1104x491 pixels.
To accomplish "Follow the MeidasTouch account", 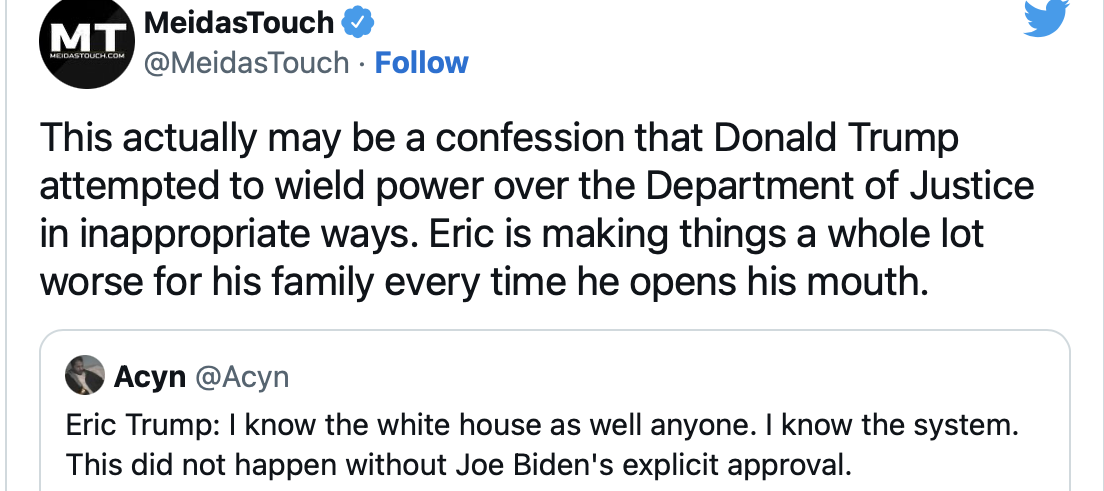I will [x=421, y=63].
